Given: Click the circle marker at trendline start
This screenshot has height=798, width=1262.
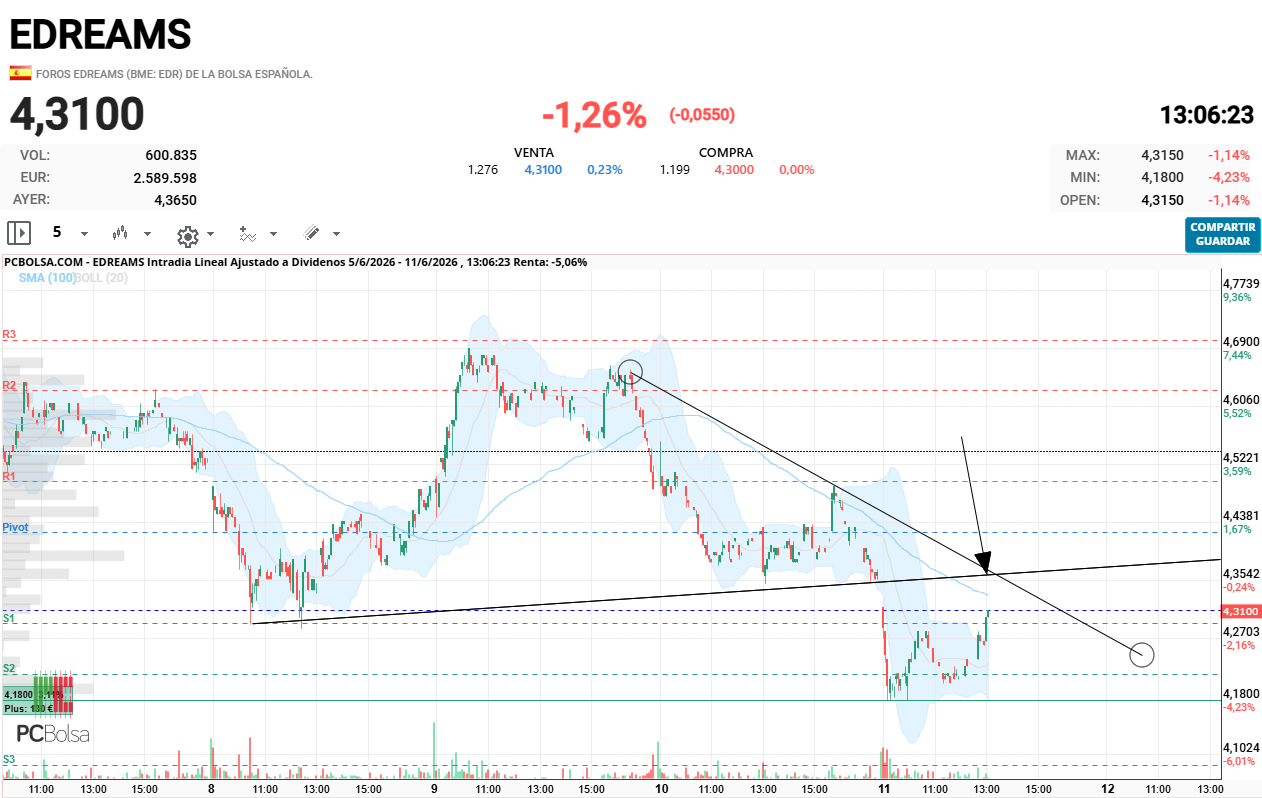Looking at the screenshot, I should (x=630, y=371).
